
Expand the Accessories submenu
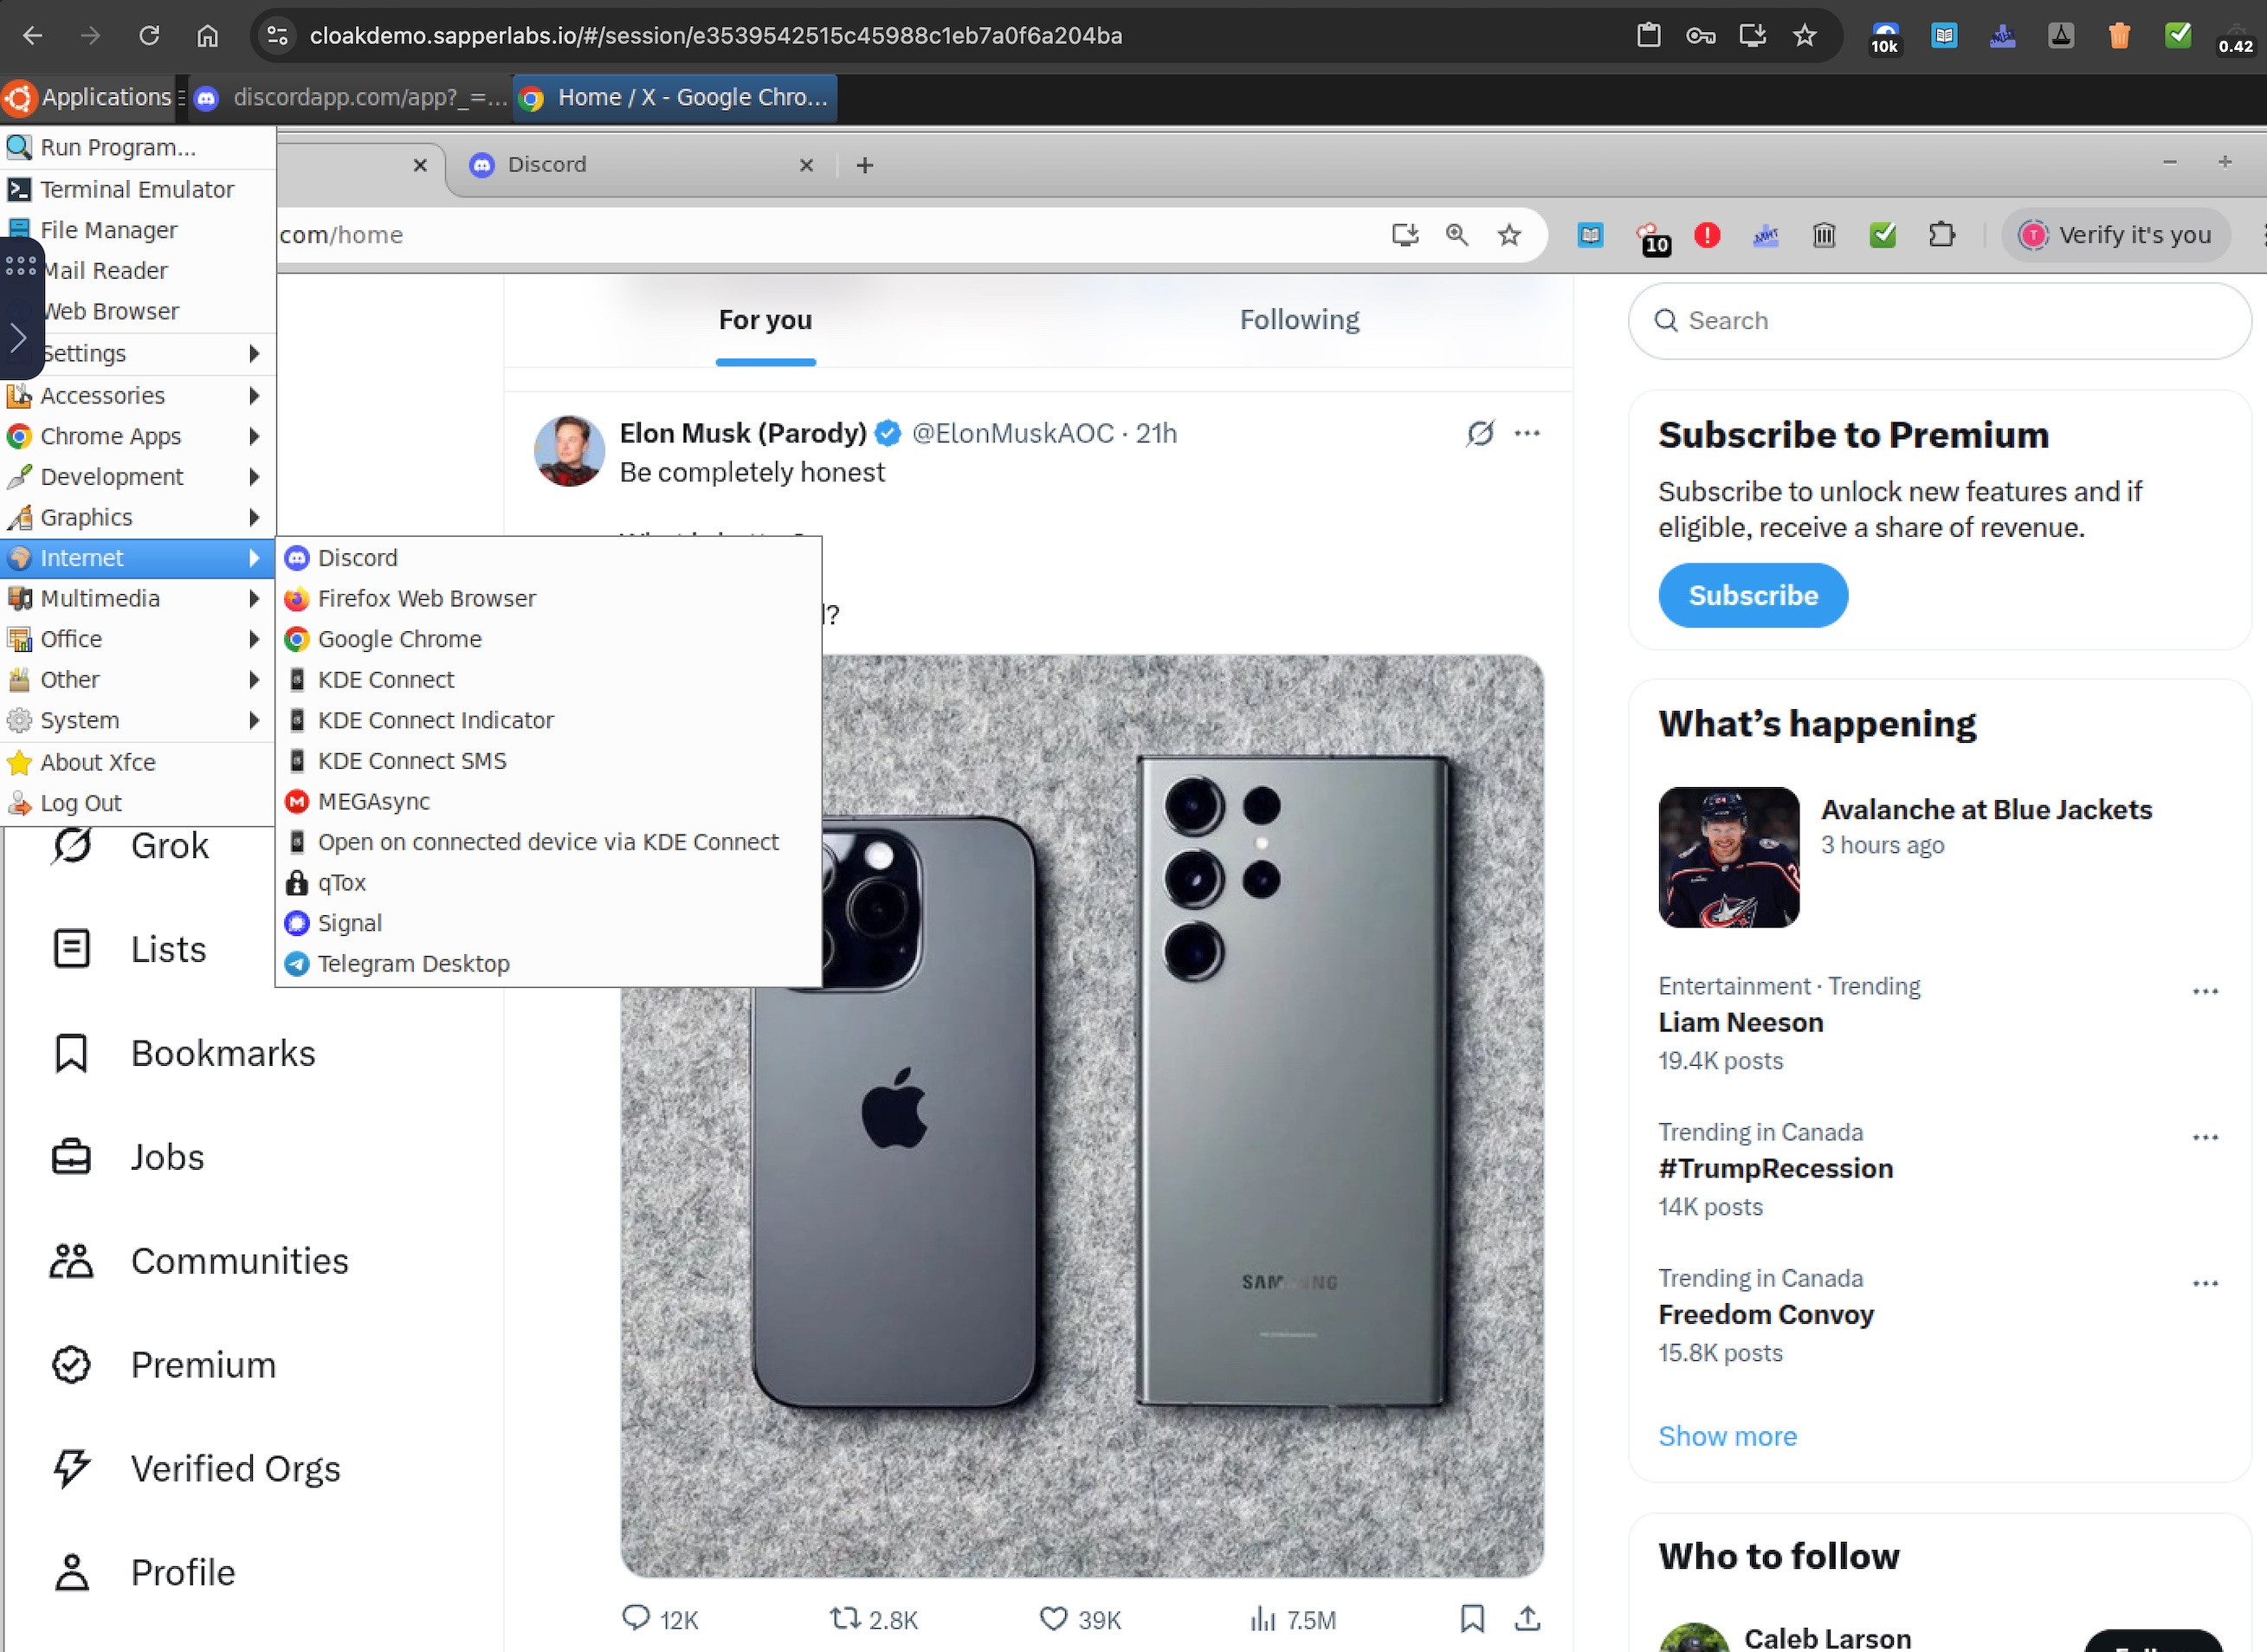coord(138,396)
